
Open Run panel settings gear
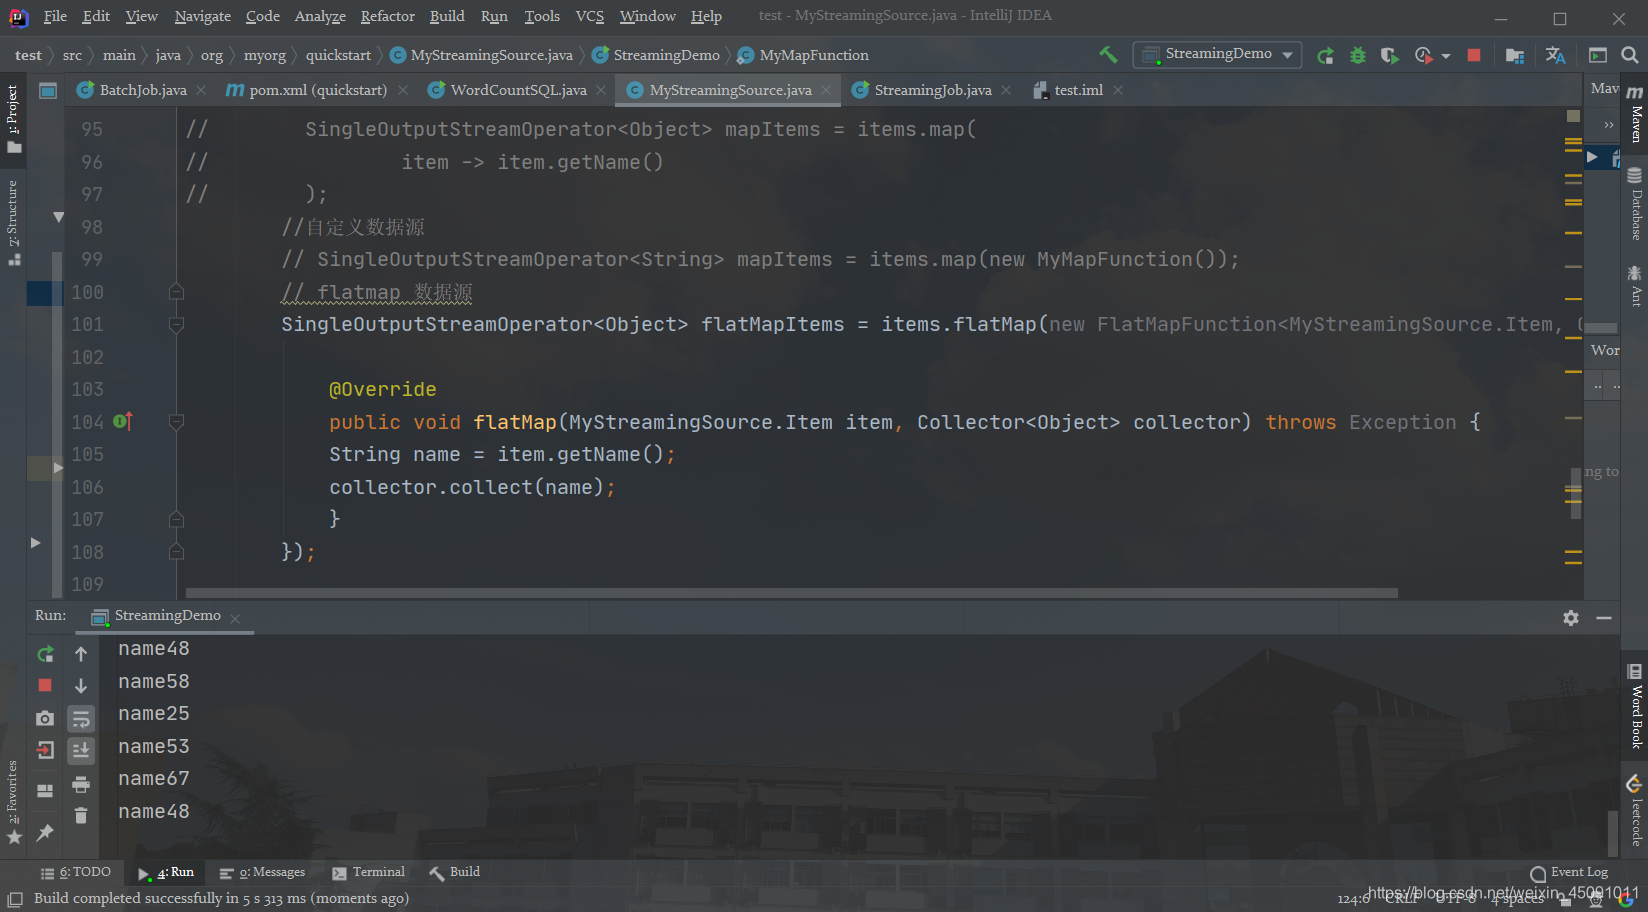[x=1571, y=618]
